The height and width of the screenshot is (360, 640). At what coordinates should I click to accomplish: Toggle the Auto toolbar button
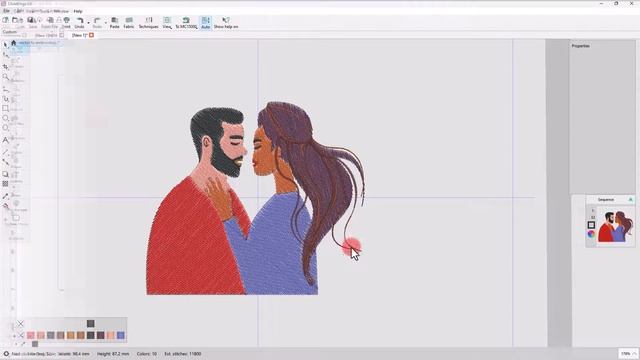click(206, 22)
